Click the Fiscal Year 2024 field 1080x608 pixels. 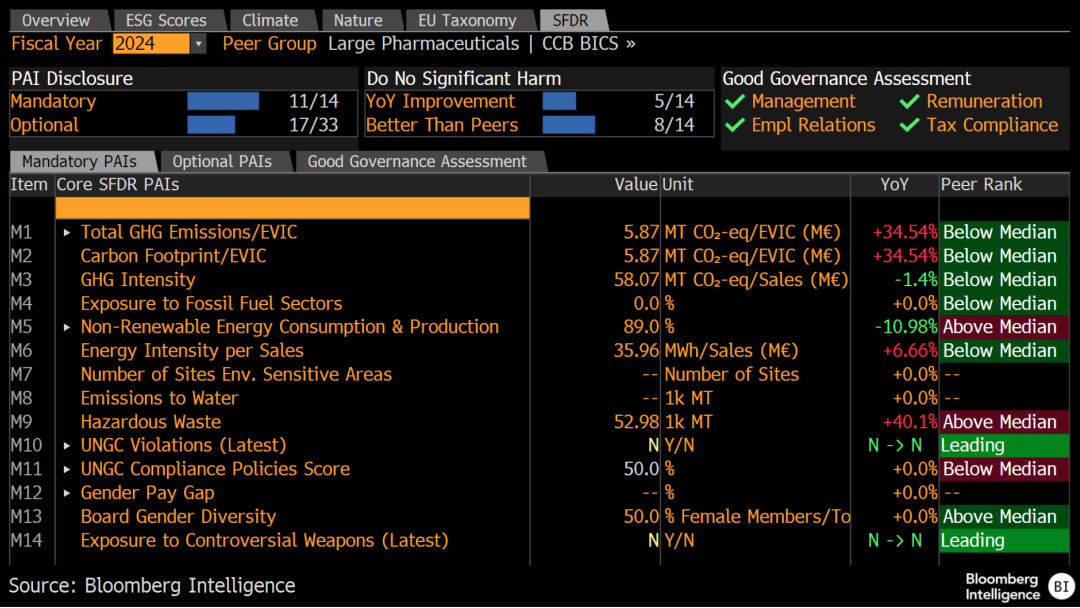click(151, 44)
